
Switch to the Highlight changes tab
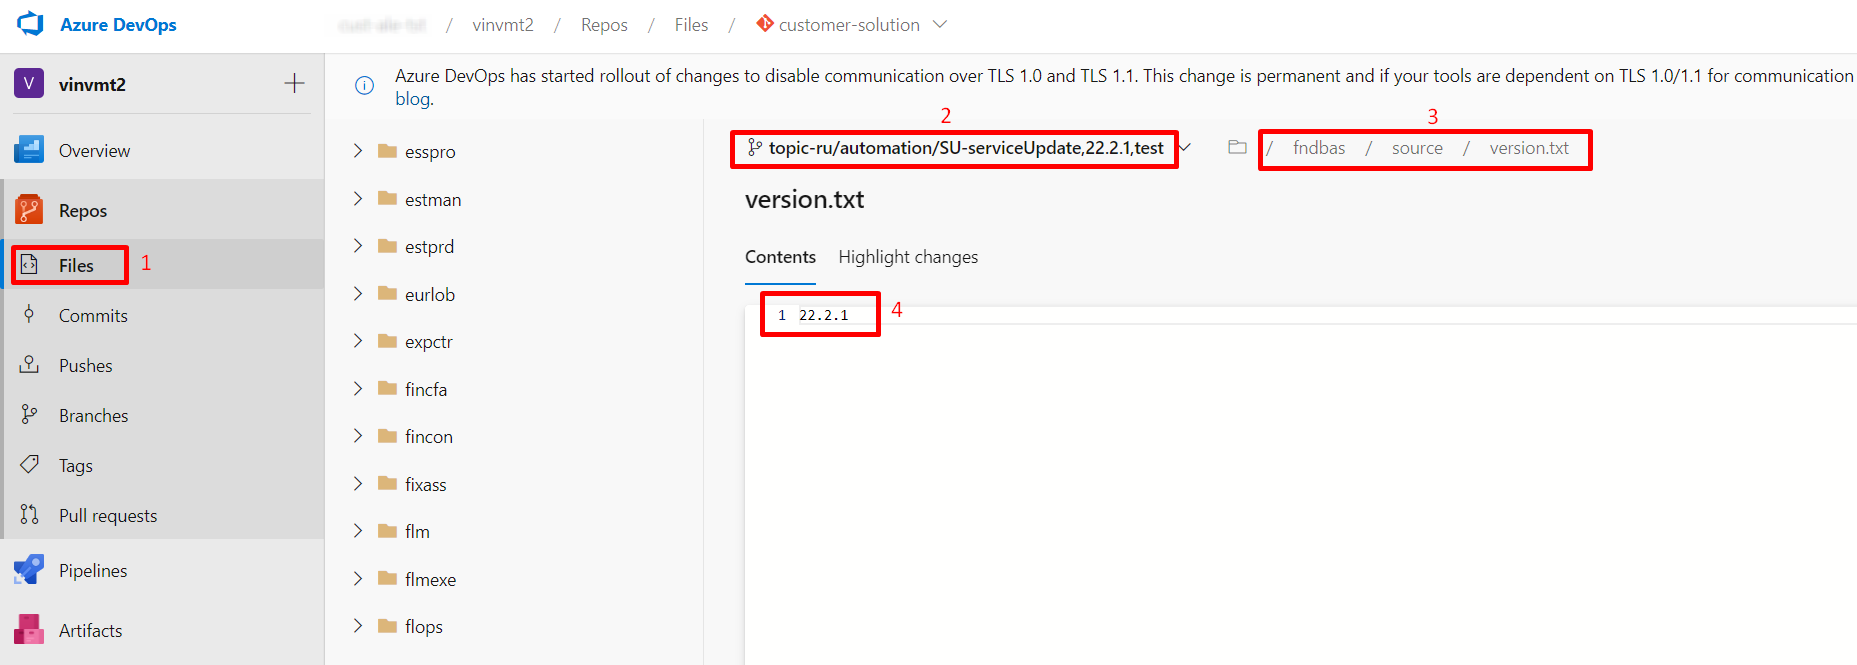(x=908, y=257)
